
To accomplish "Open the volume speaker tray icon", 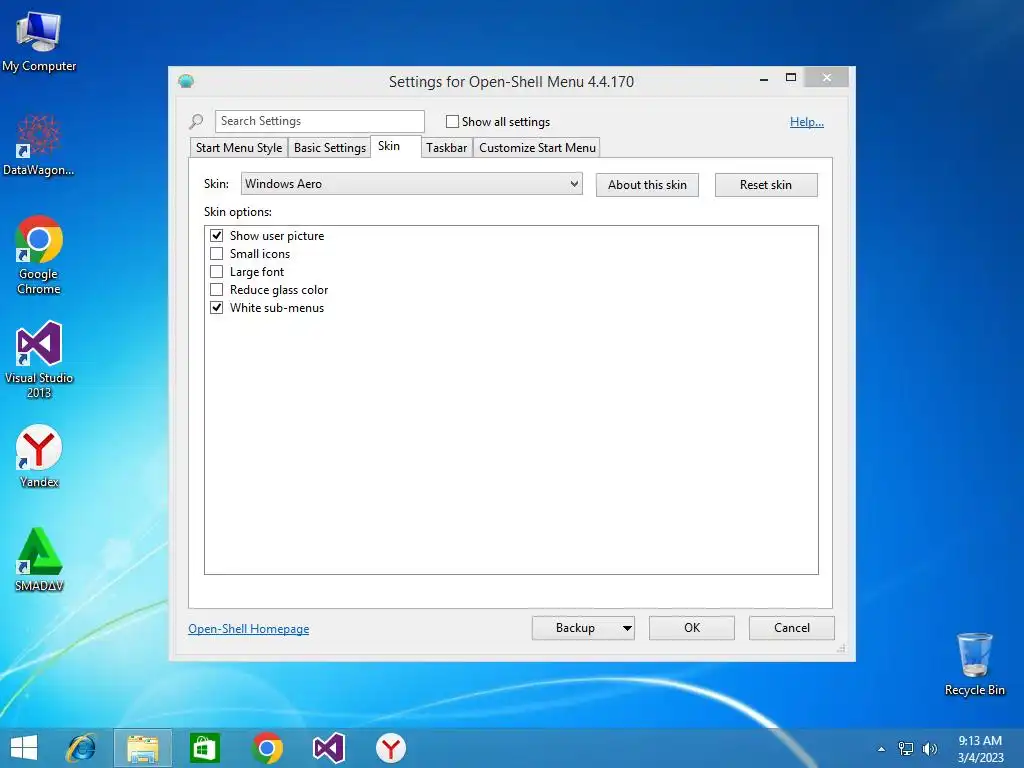I will 929,749.
